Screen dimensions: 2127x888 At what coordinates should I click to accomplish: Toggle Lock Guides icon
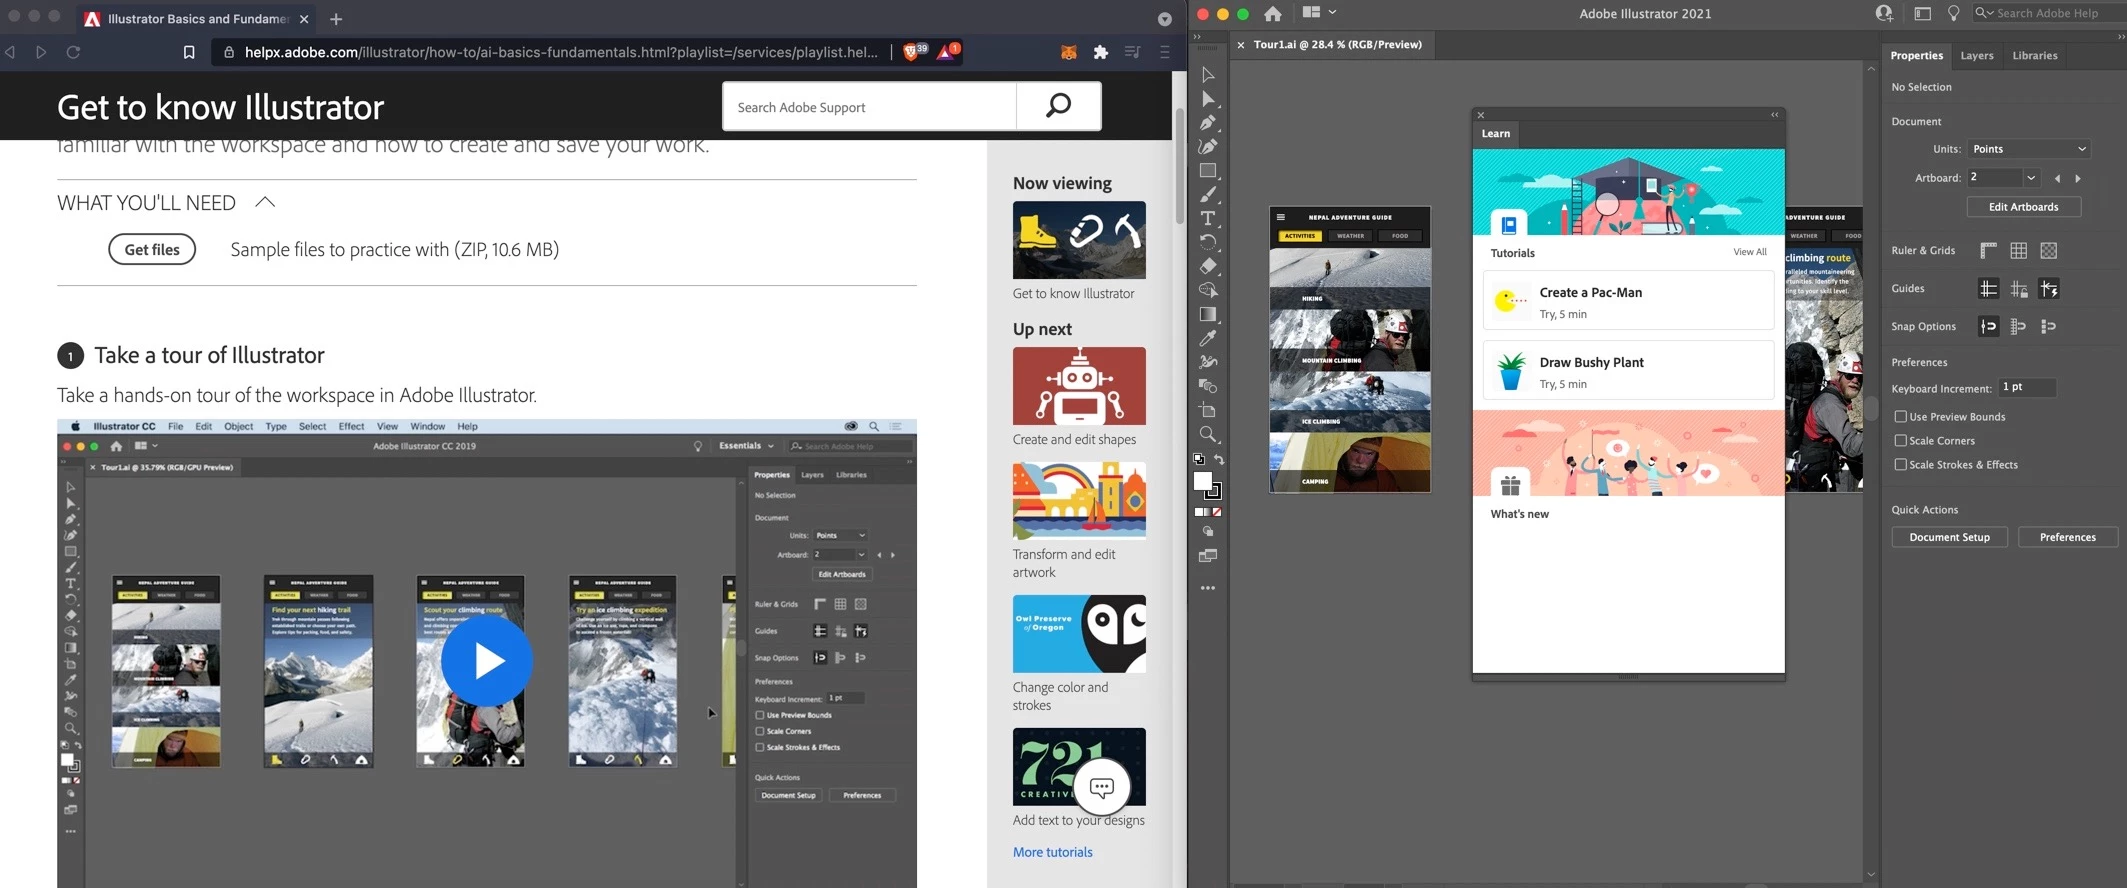[x=2019, y=289]
